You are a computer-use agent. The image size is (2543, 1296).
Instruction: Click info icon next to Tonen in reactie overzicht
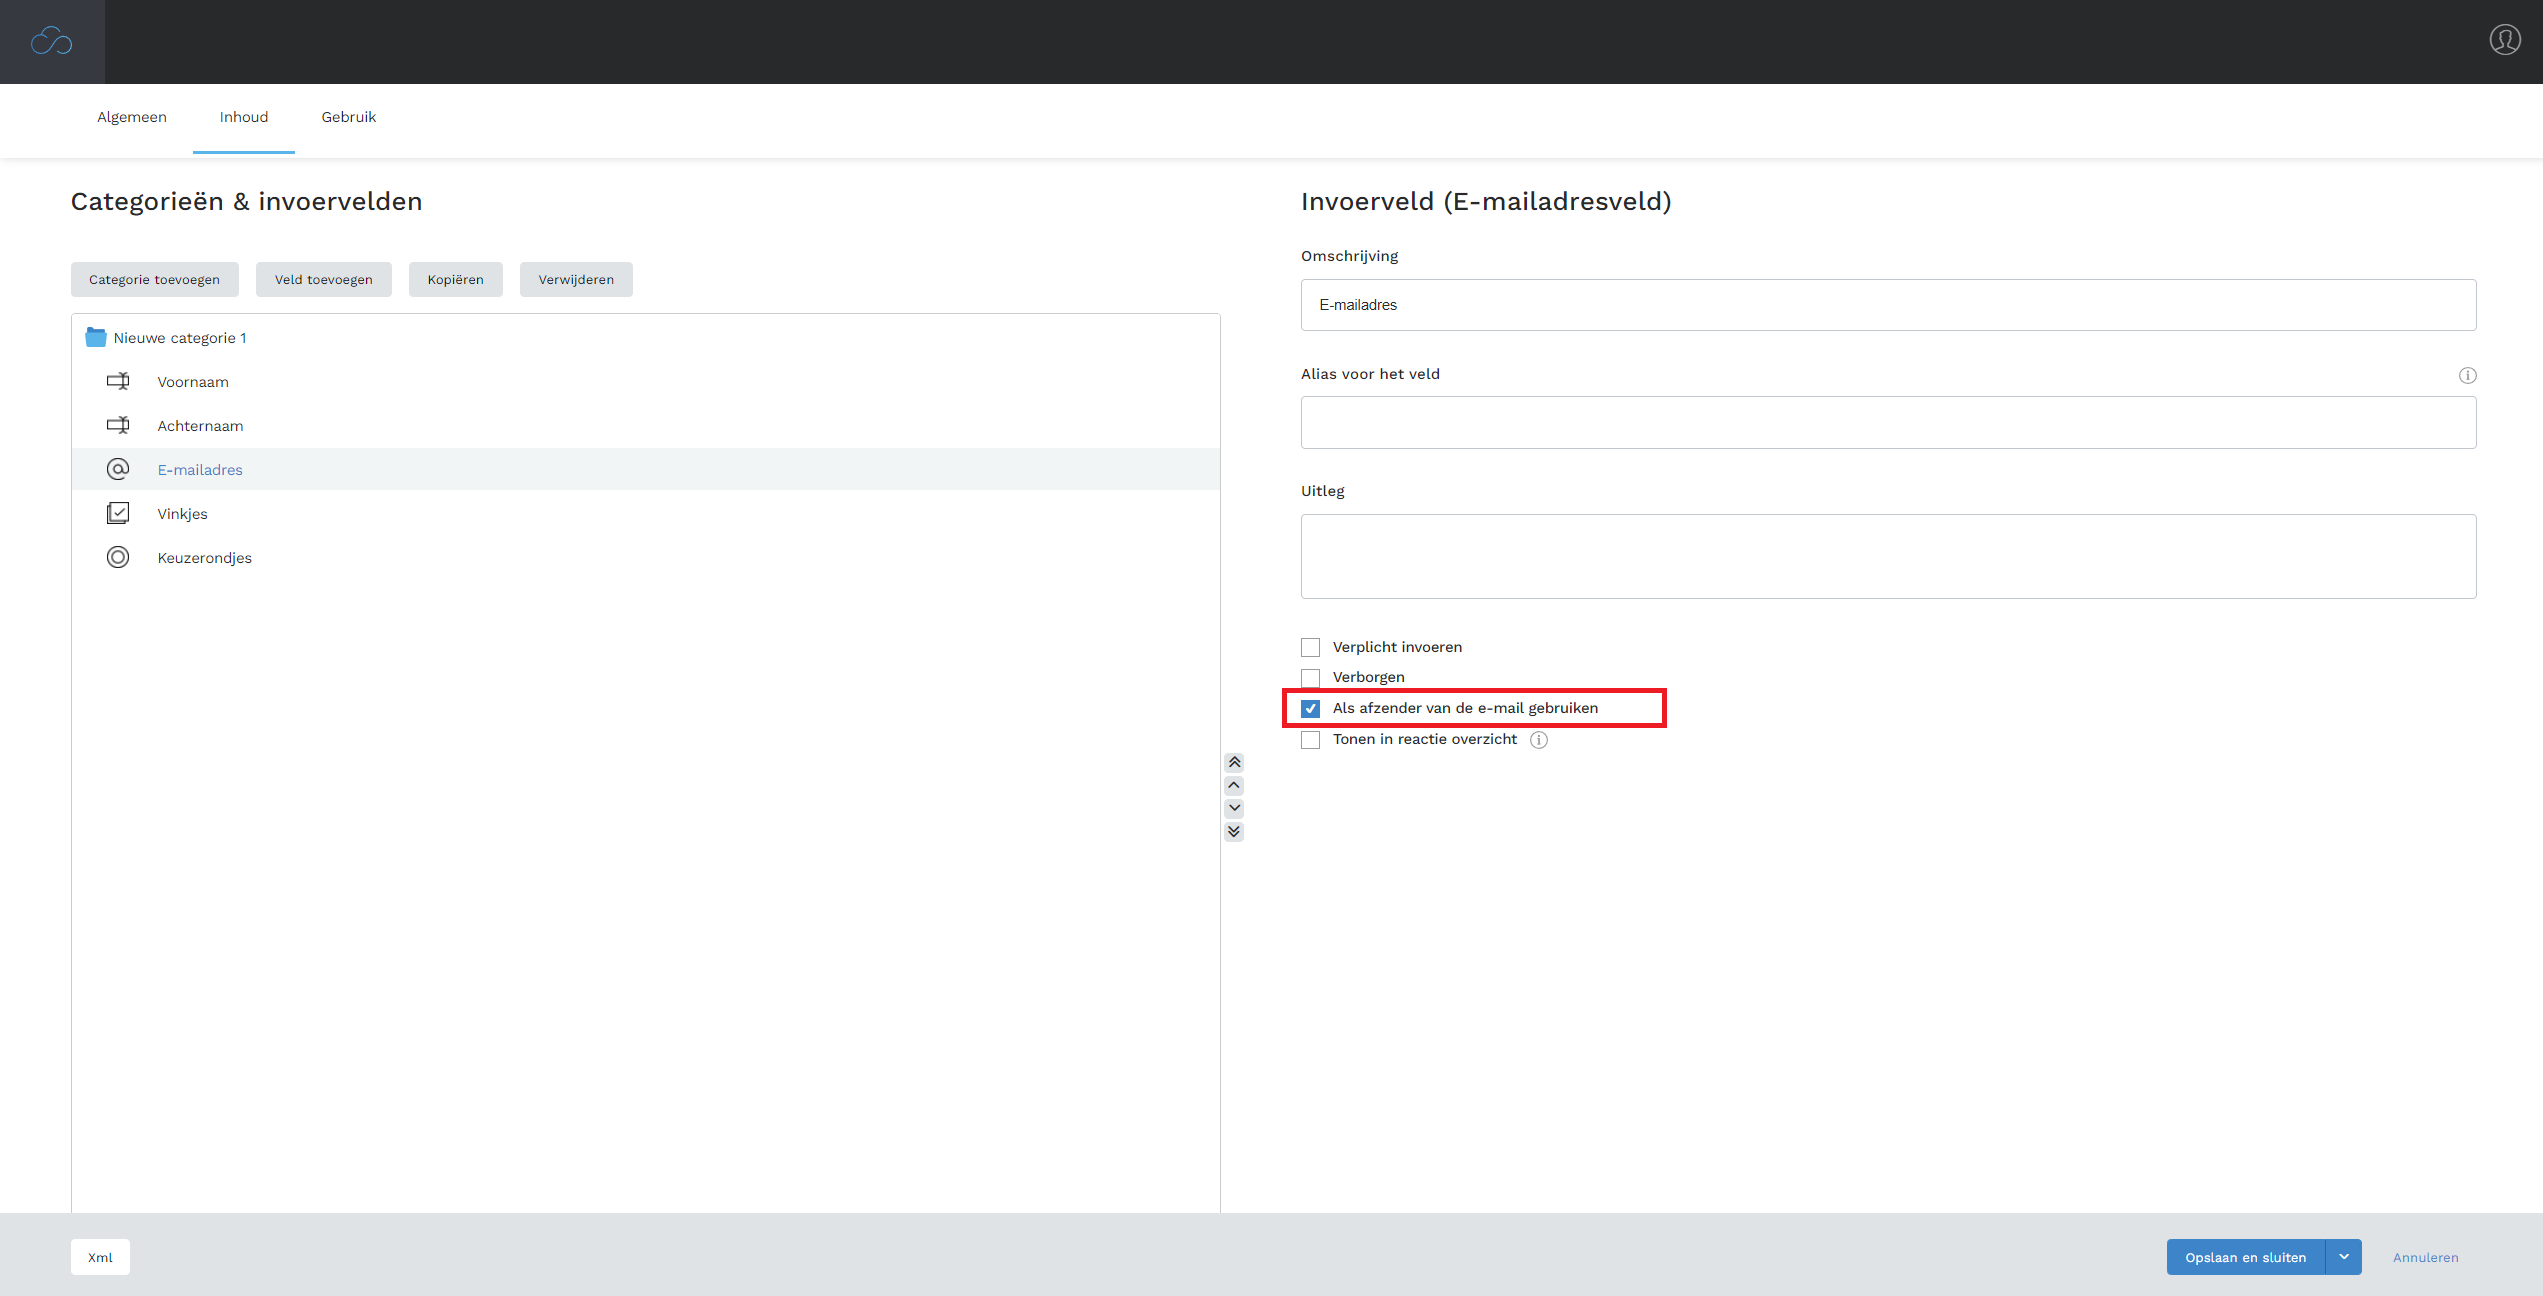coord(1539,740)
